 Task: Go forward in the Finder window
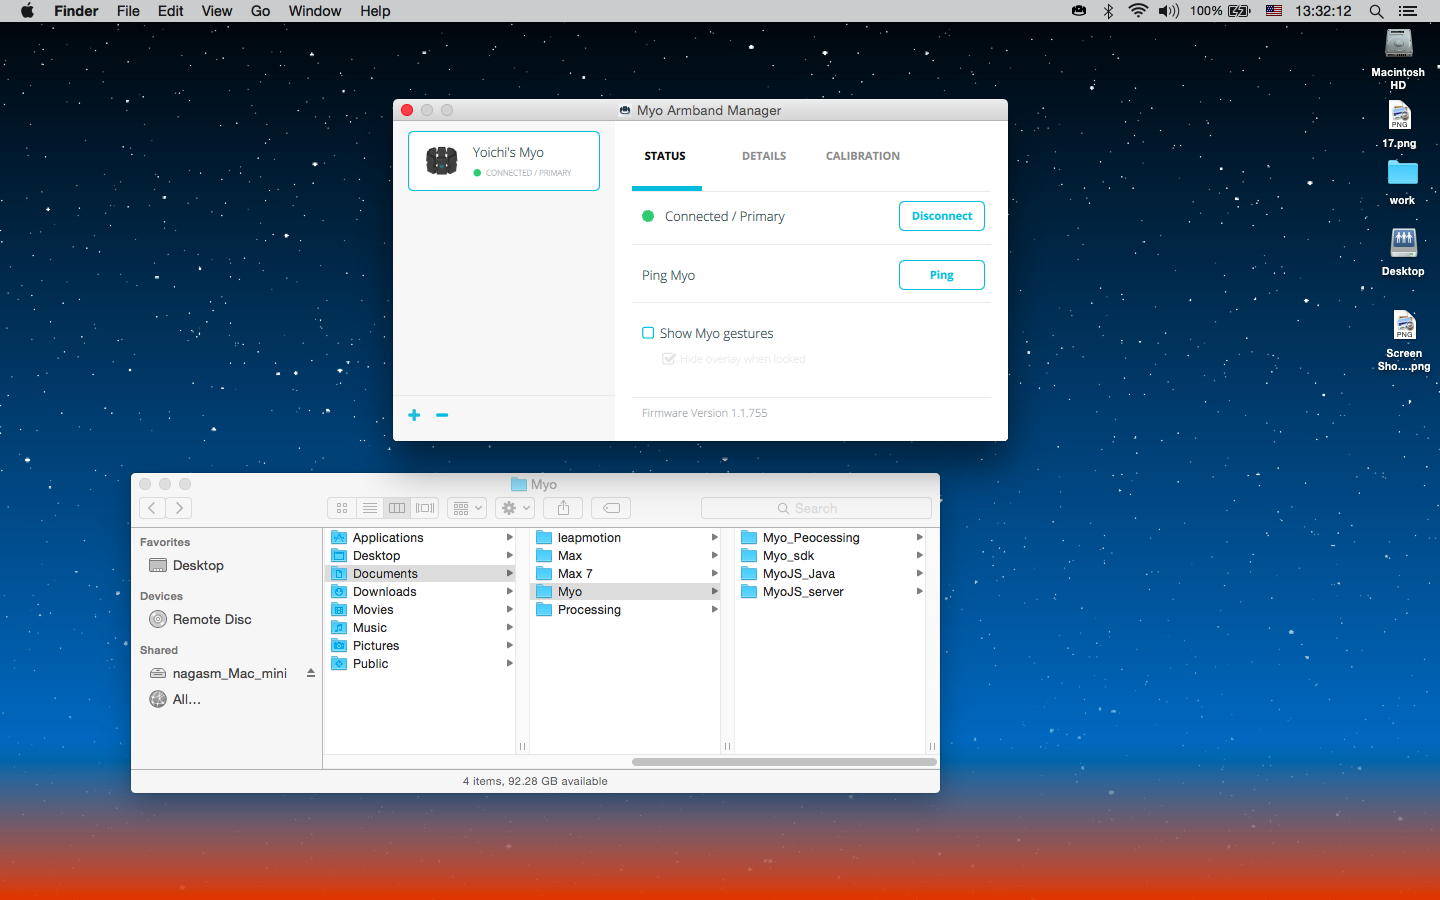point(179,508)
